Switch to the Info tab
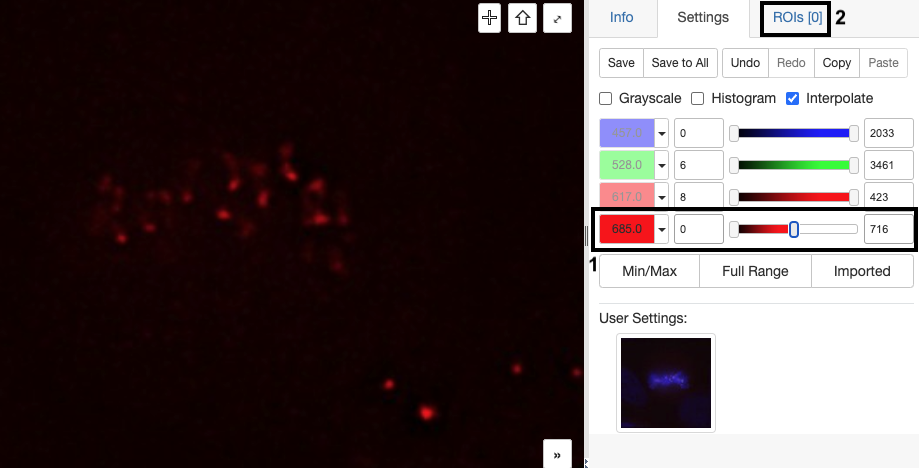919x468 pixels. (x=621, y=18)
